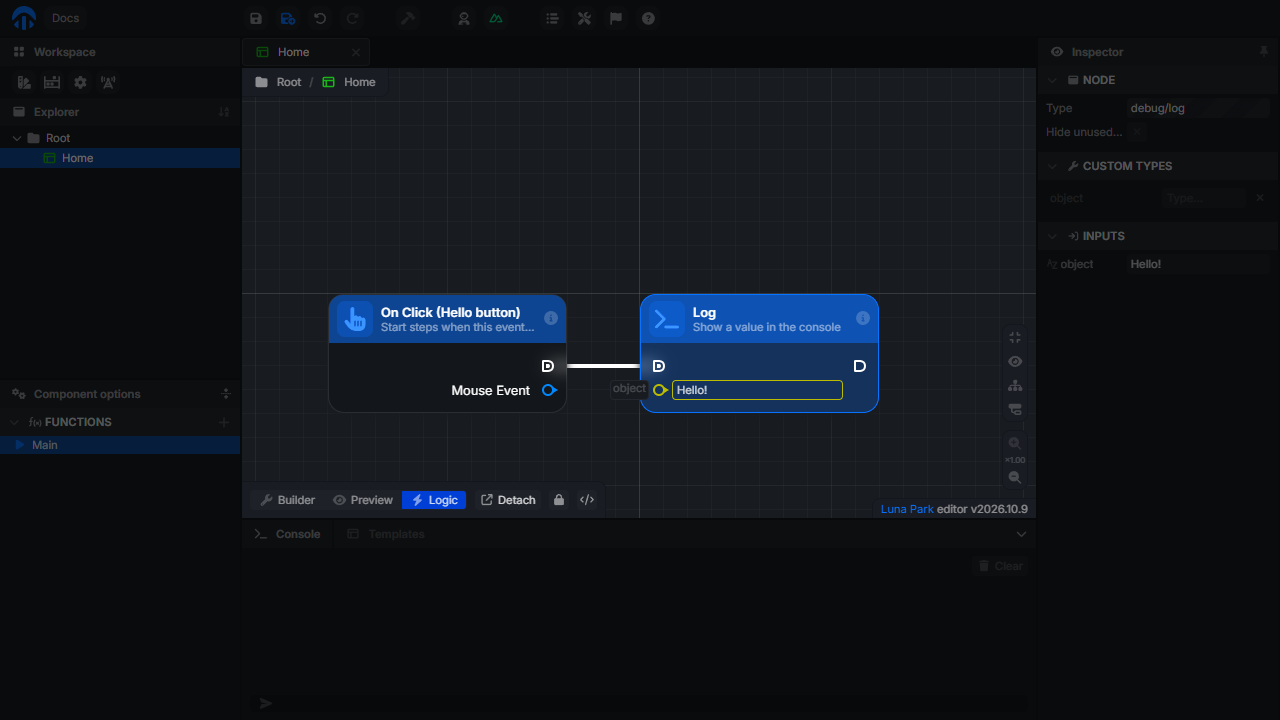This screenshot has width=1280, height=720.
Task: Click the debug/log Type field
Action: (x=1196, y=108)
